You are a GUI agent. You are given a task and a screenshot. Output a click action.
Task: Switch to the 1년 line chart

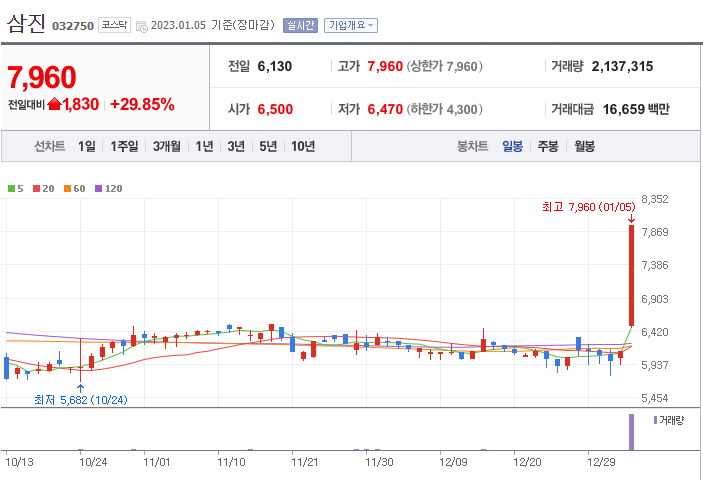204,146
